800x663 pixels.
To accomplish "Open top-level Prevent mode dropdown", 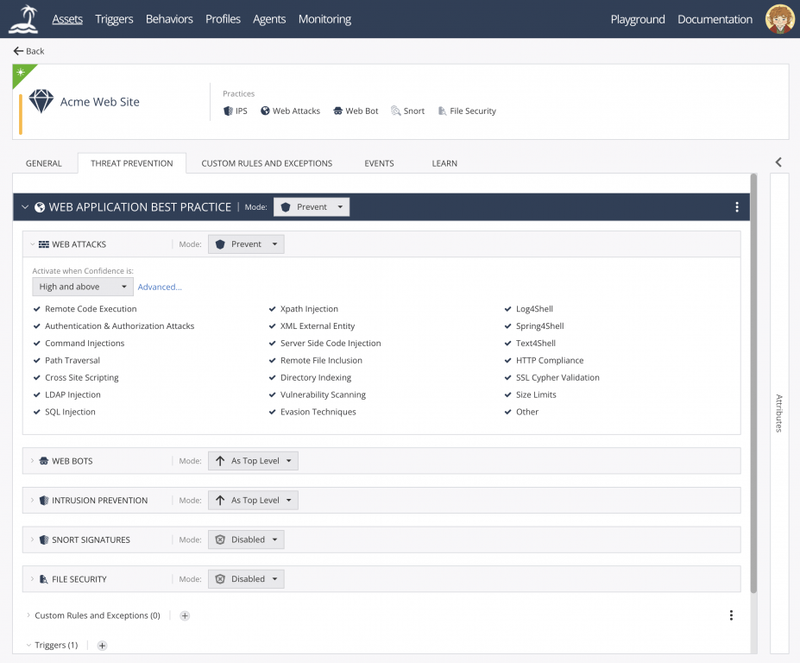I will pos(311,207).
